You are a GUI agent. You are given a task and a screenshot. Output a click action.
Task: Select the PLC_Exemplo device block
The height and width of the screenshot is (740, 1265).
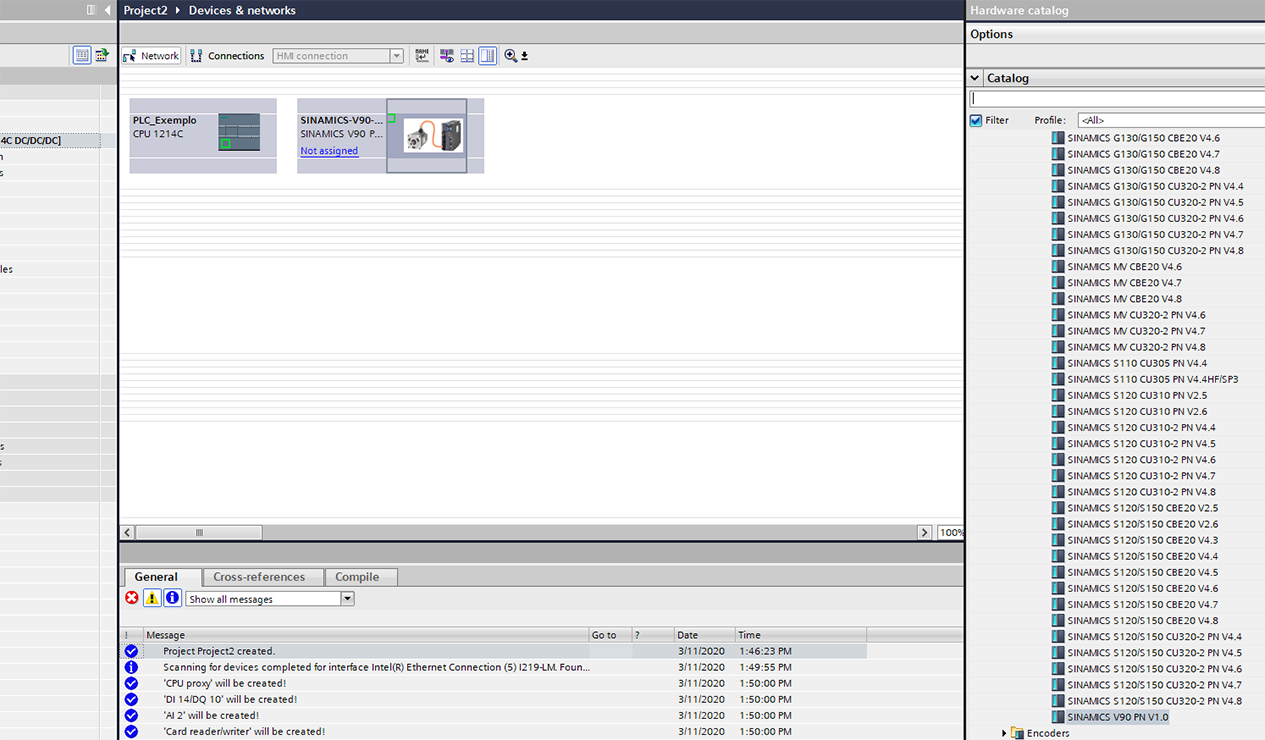coord(203,136)
